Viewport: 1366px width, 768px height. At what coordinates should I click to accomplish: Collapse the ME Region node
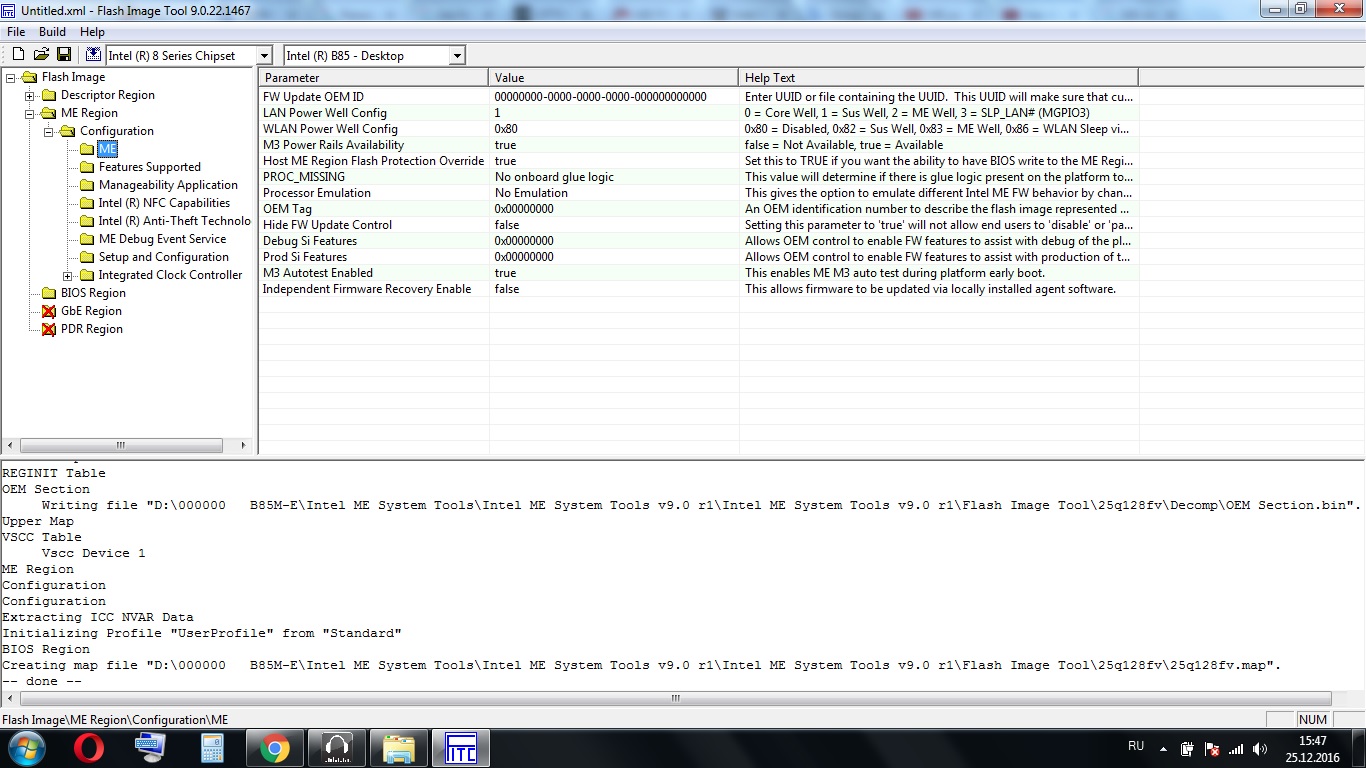(30, 113)
